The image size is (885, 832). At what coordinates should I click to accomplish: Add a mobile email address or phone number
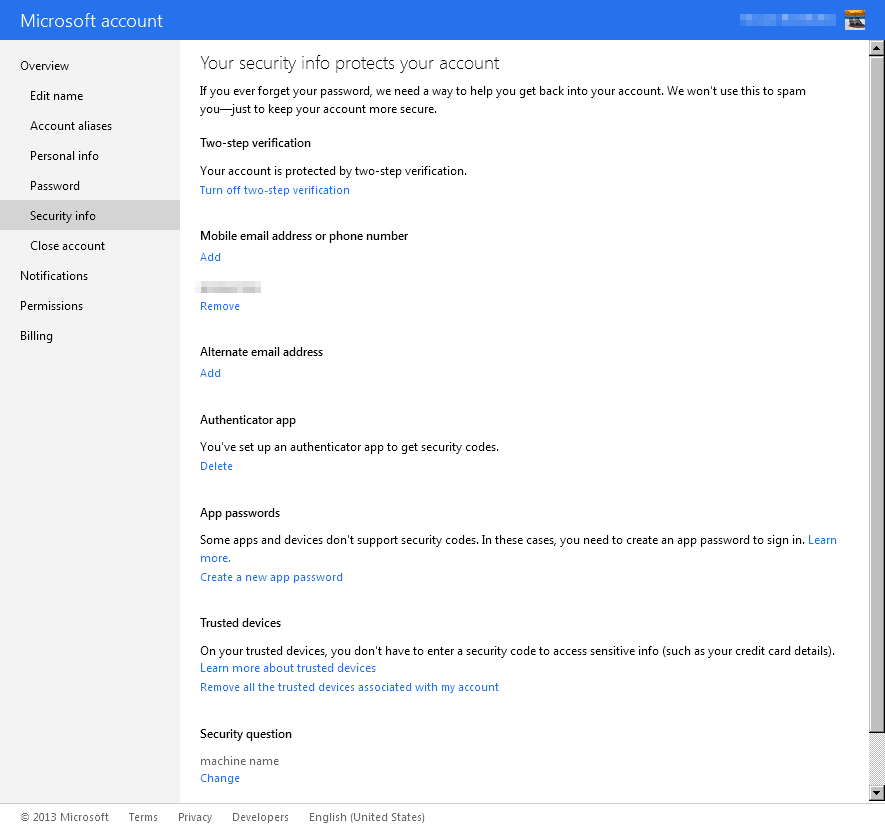[210, 257]
